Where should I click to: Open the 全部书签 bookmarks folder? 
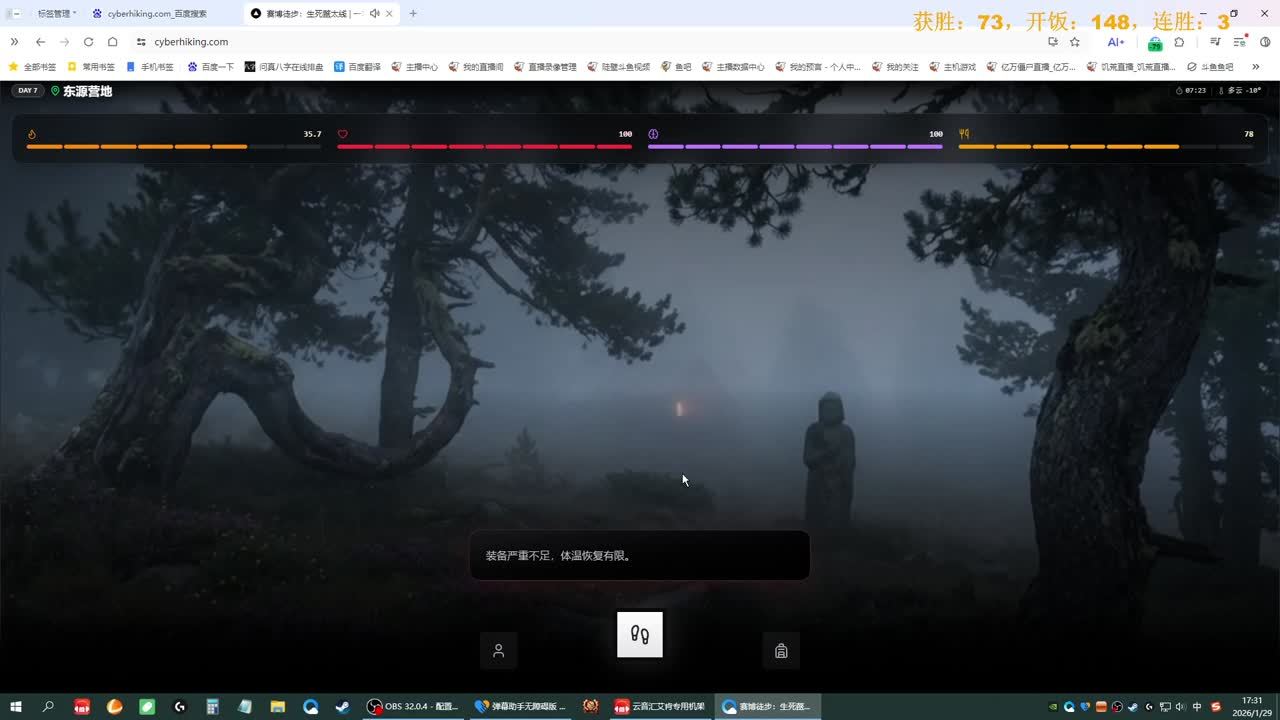(32, 67)
